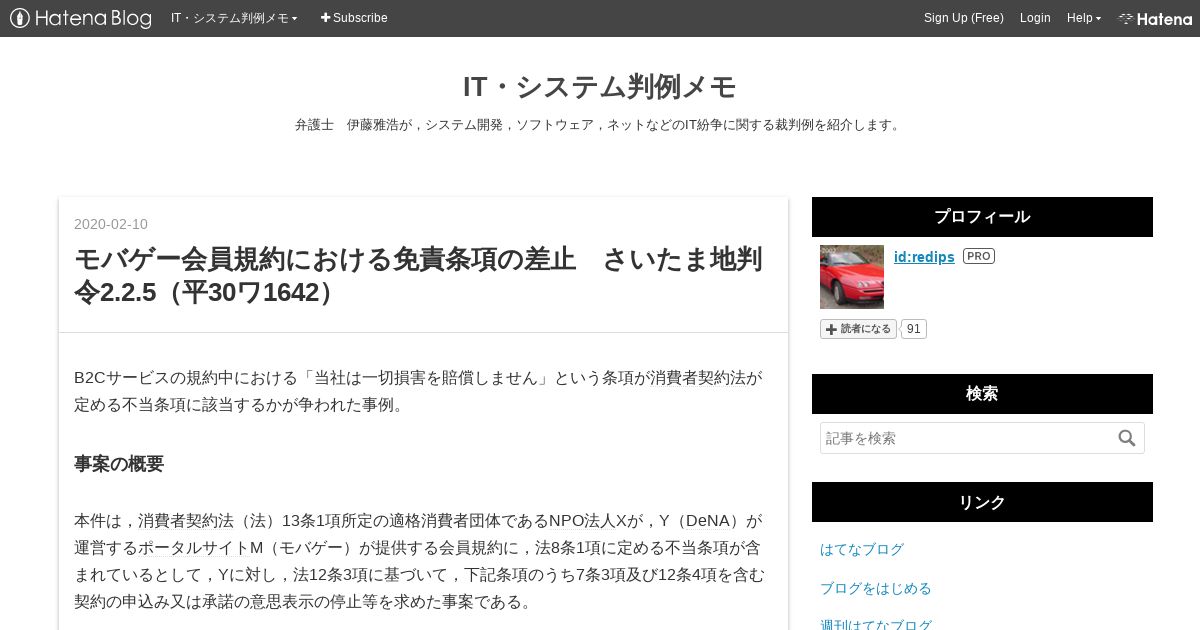Image resolution: width=1200 pixels, height=630 pixels.
Task: Go to Login
Action: point(1035,18)
